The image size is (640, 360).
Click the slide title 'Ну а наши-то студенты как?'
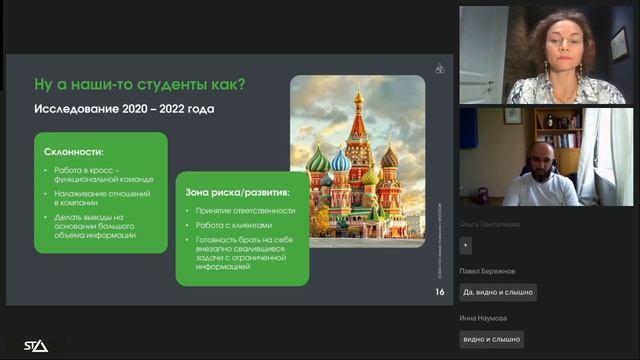coord(140,84)
